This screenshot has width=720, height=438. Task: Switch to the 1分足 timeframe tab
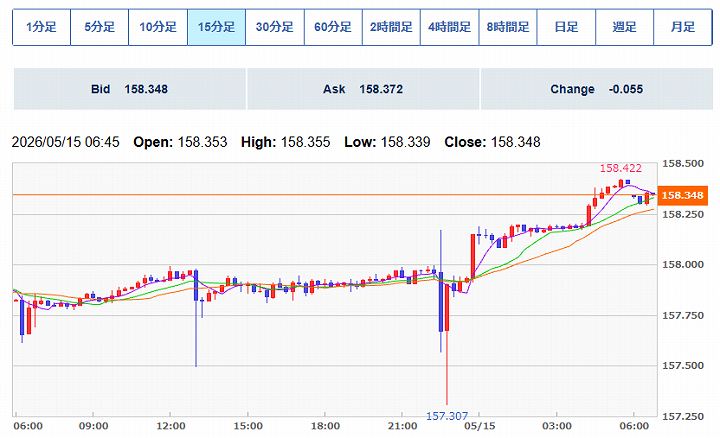pyautogui.click(x=41, y=27)
